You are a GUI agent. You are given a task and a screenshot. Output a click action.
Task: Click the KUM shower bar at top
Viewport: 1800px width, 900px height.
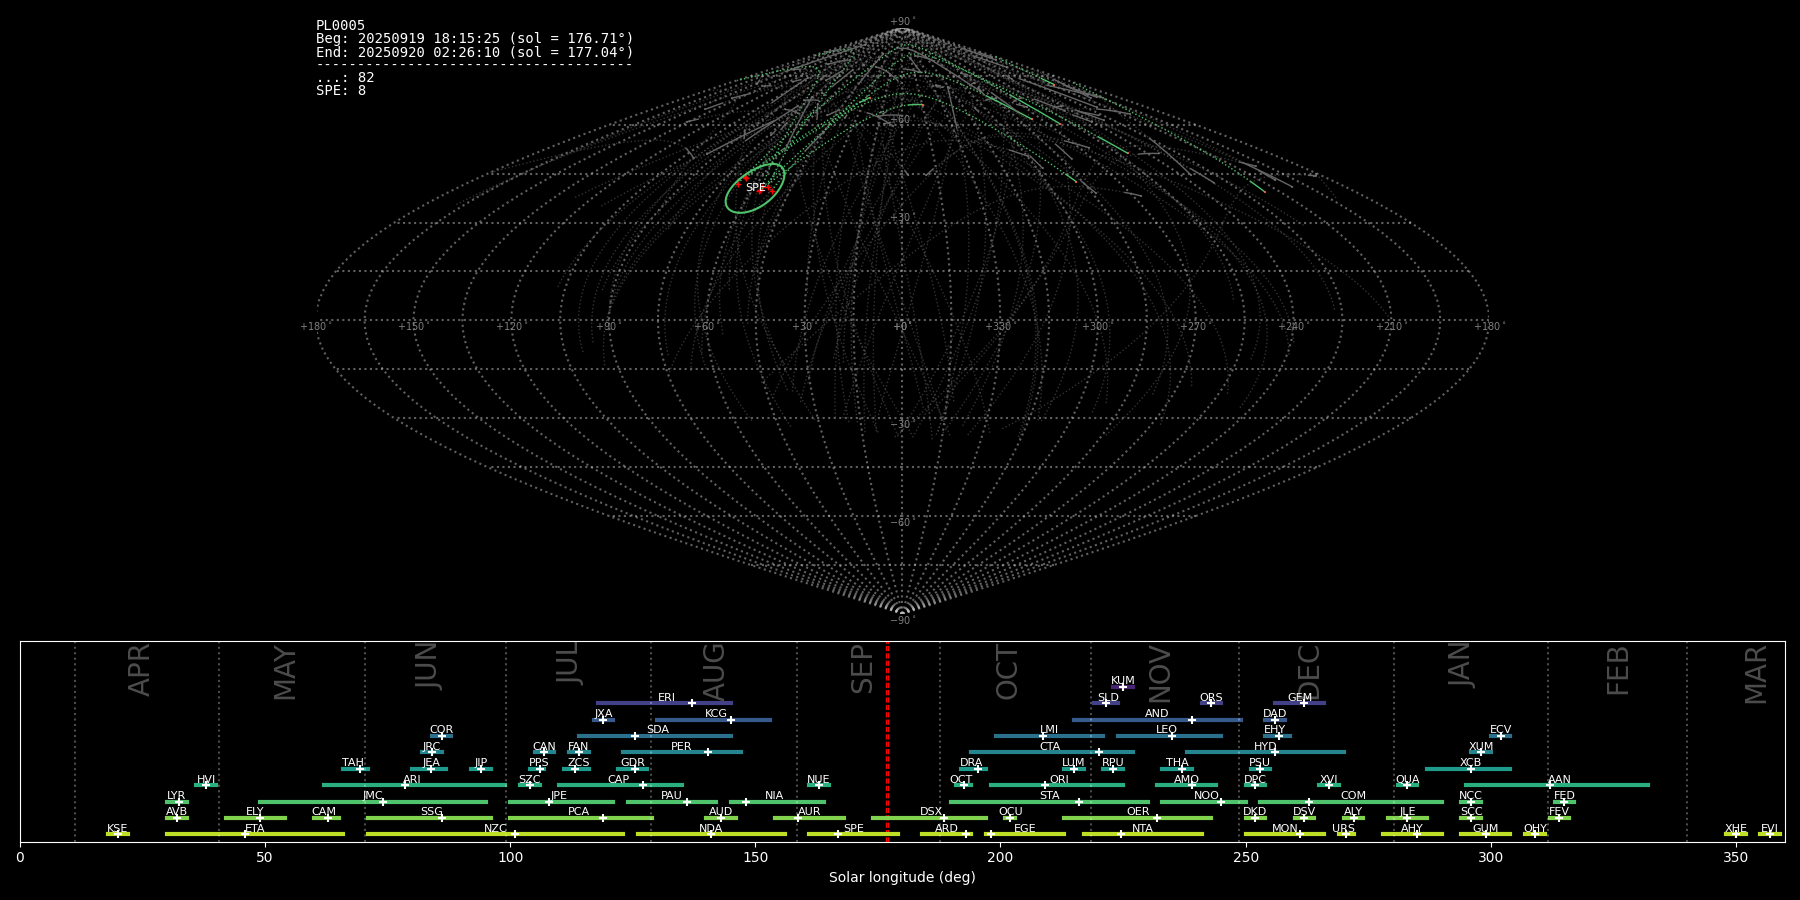[x=1123, y=687]
